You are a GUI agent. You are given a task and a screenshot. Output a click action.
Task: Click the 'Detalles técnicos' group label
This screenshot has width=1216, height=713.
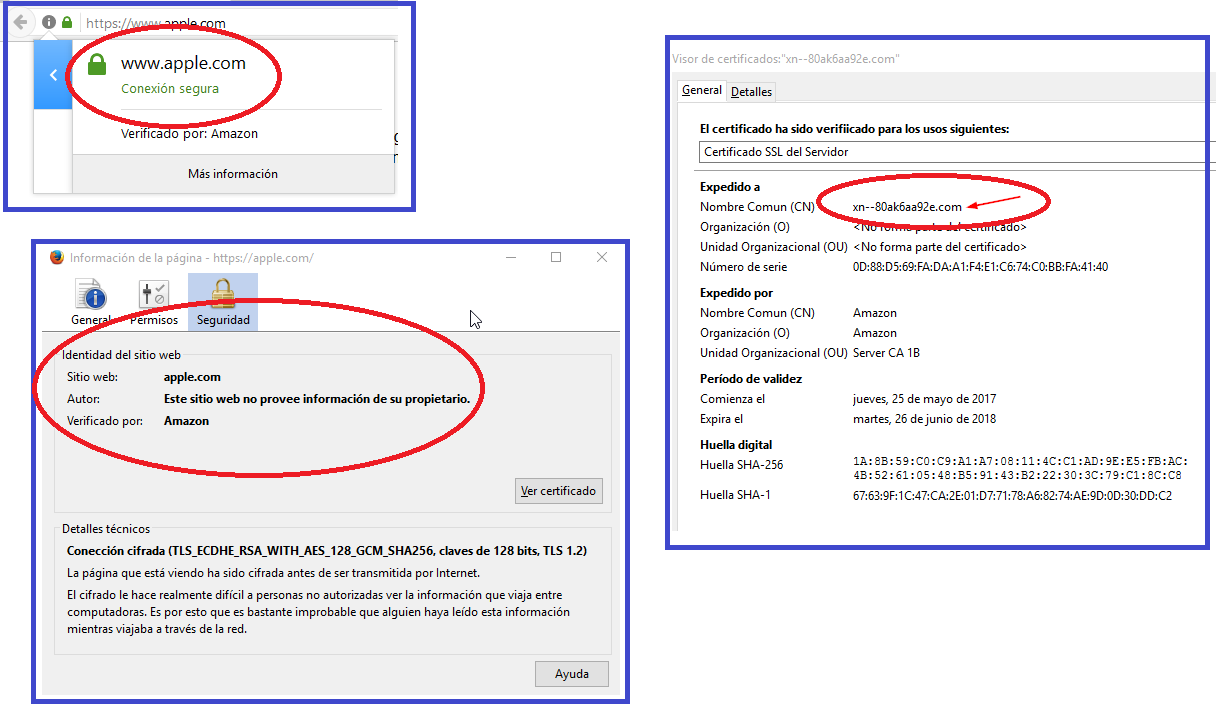[x=106, y=529]
